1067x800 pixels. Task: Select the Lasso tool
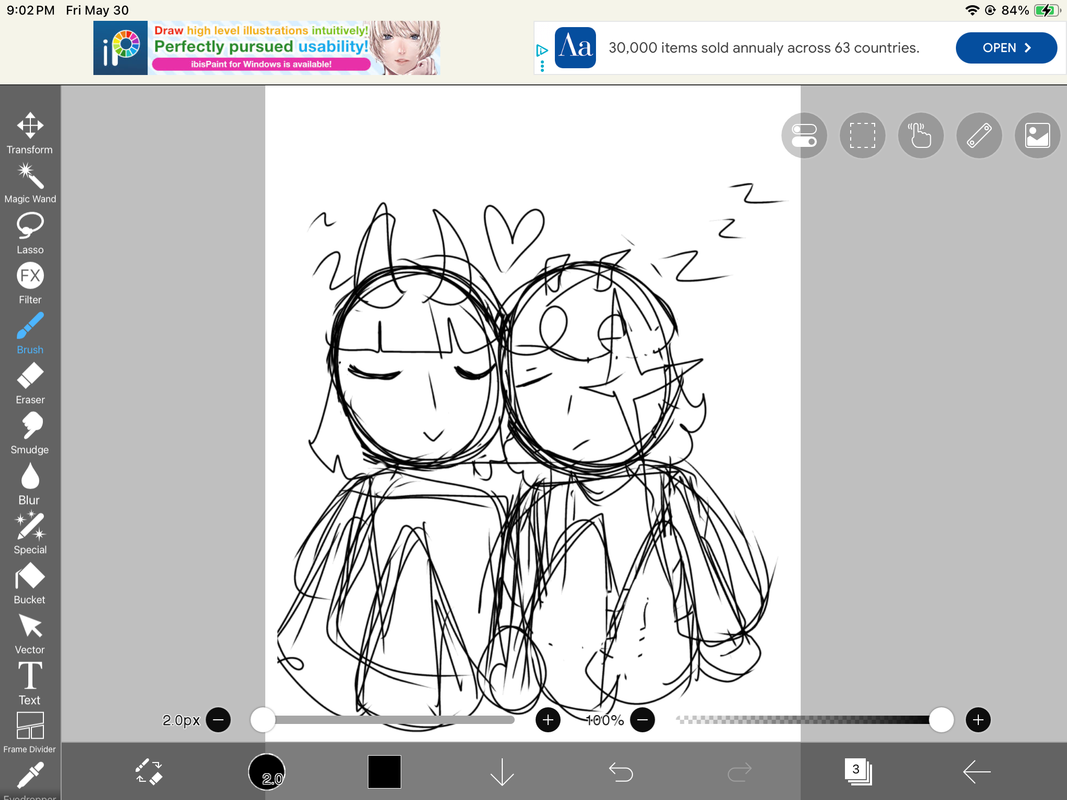pyautogui.click(x=30, y=233)
